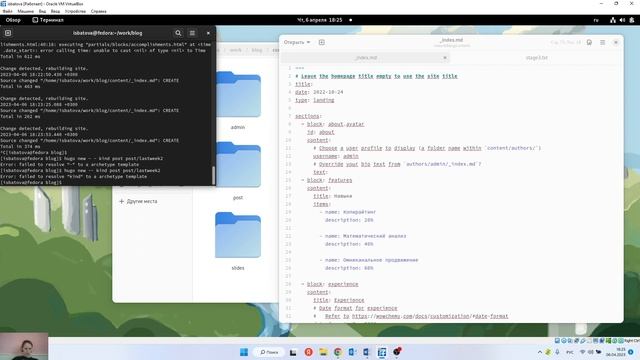
Task: Create a new document tab in editor
Action: click(x=322, y=42)
